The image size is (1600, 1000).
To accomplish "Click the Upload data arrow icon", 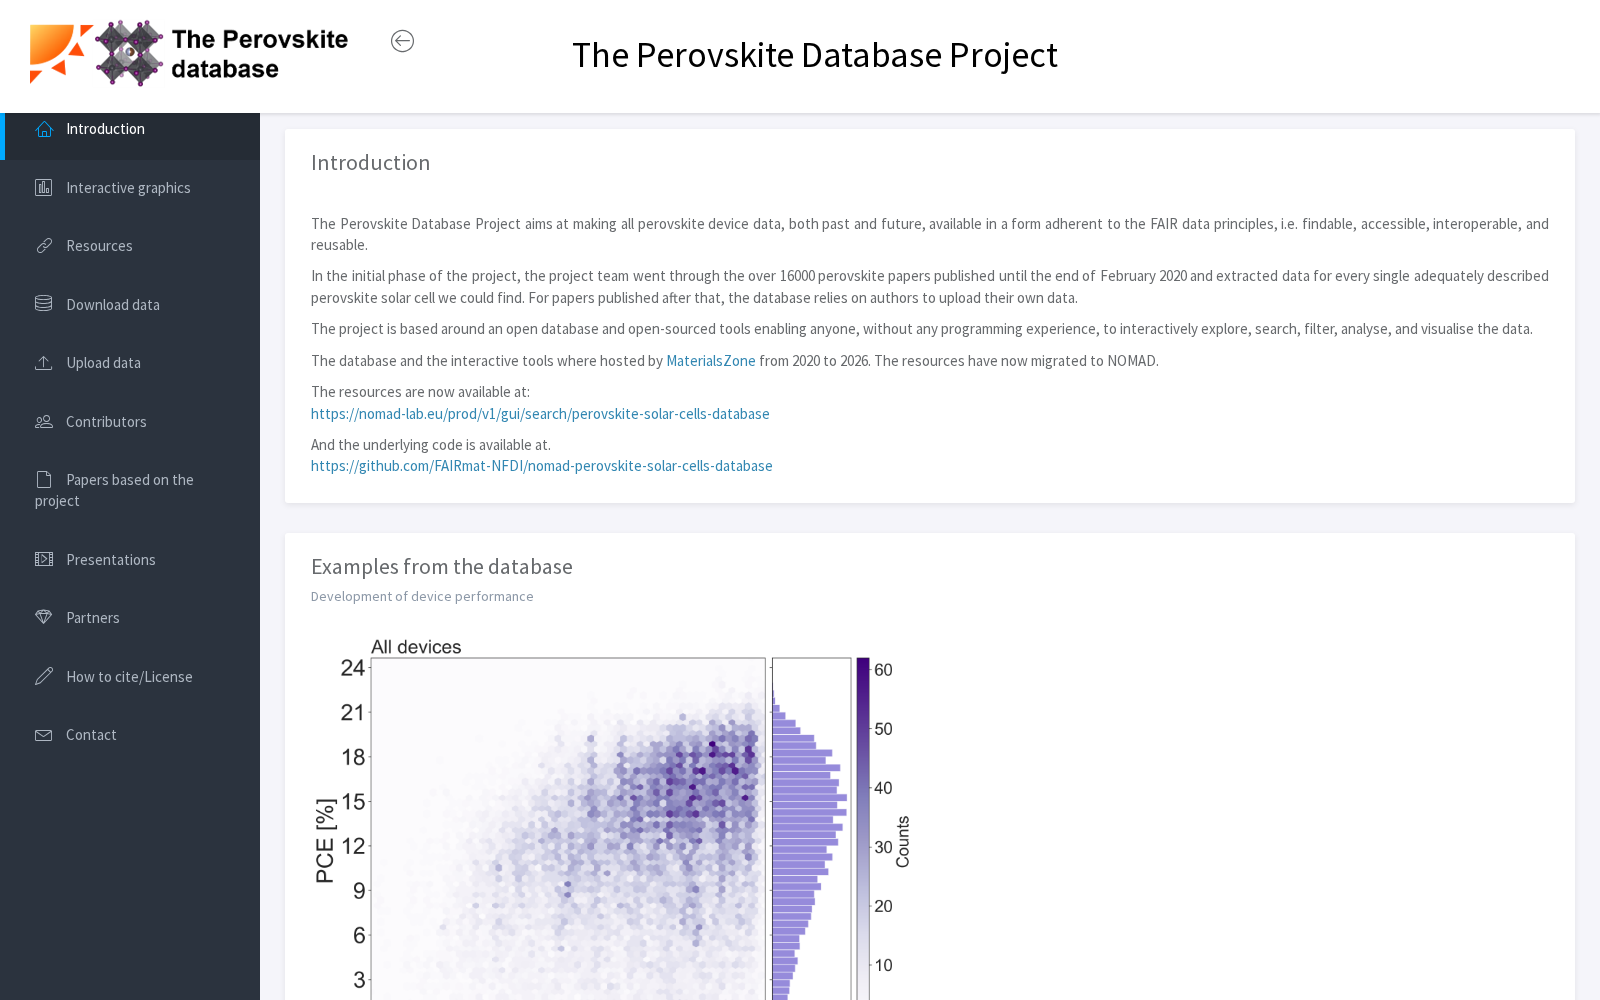I will point(44,362).
